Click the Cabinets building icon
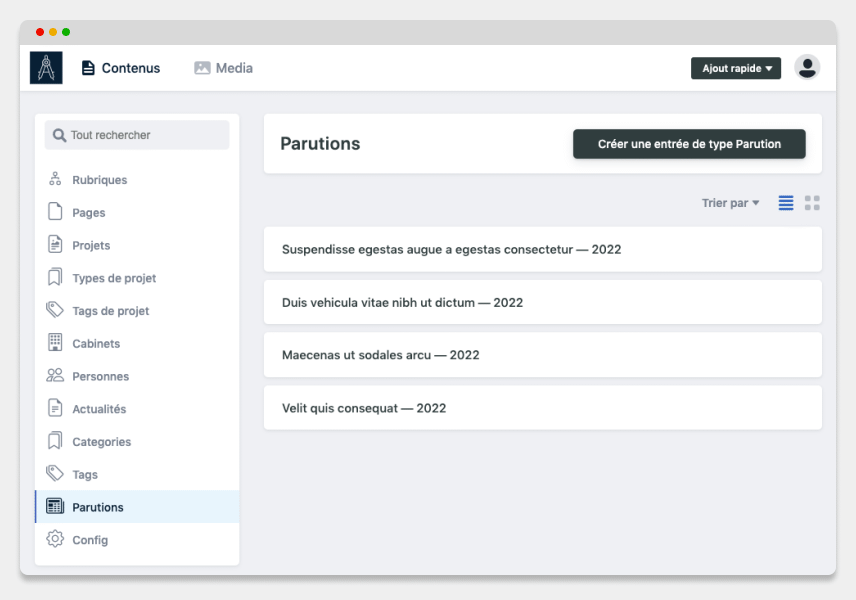The height and width of the screenshot is (600, 856). 55,342
